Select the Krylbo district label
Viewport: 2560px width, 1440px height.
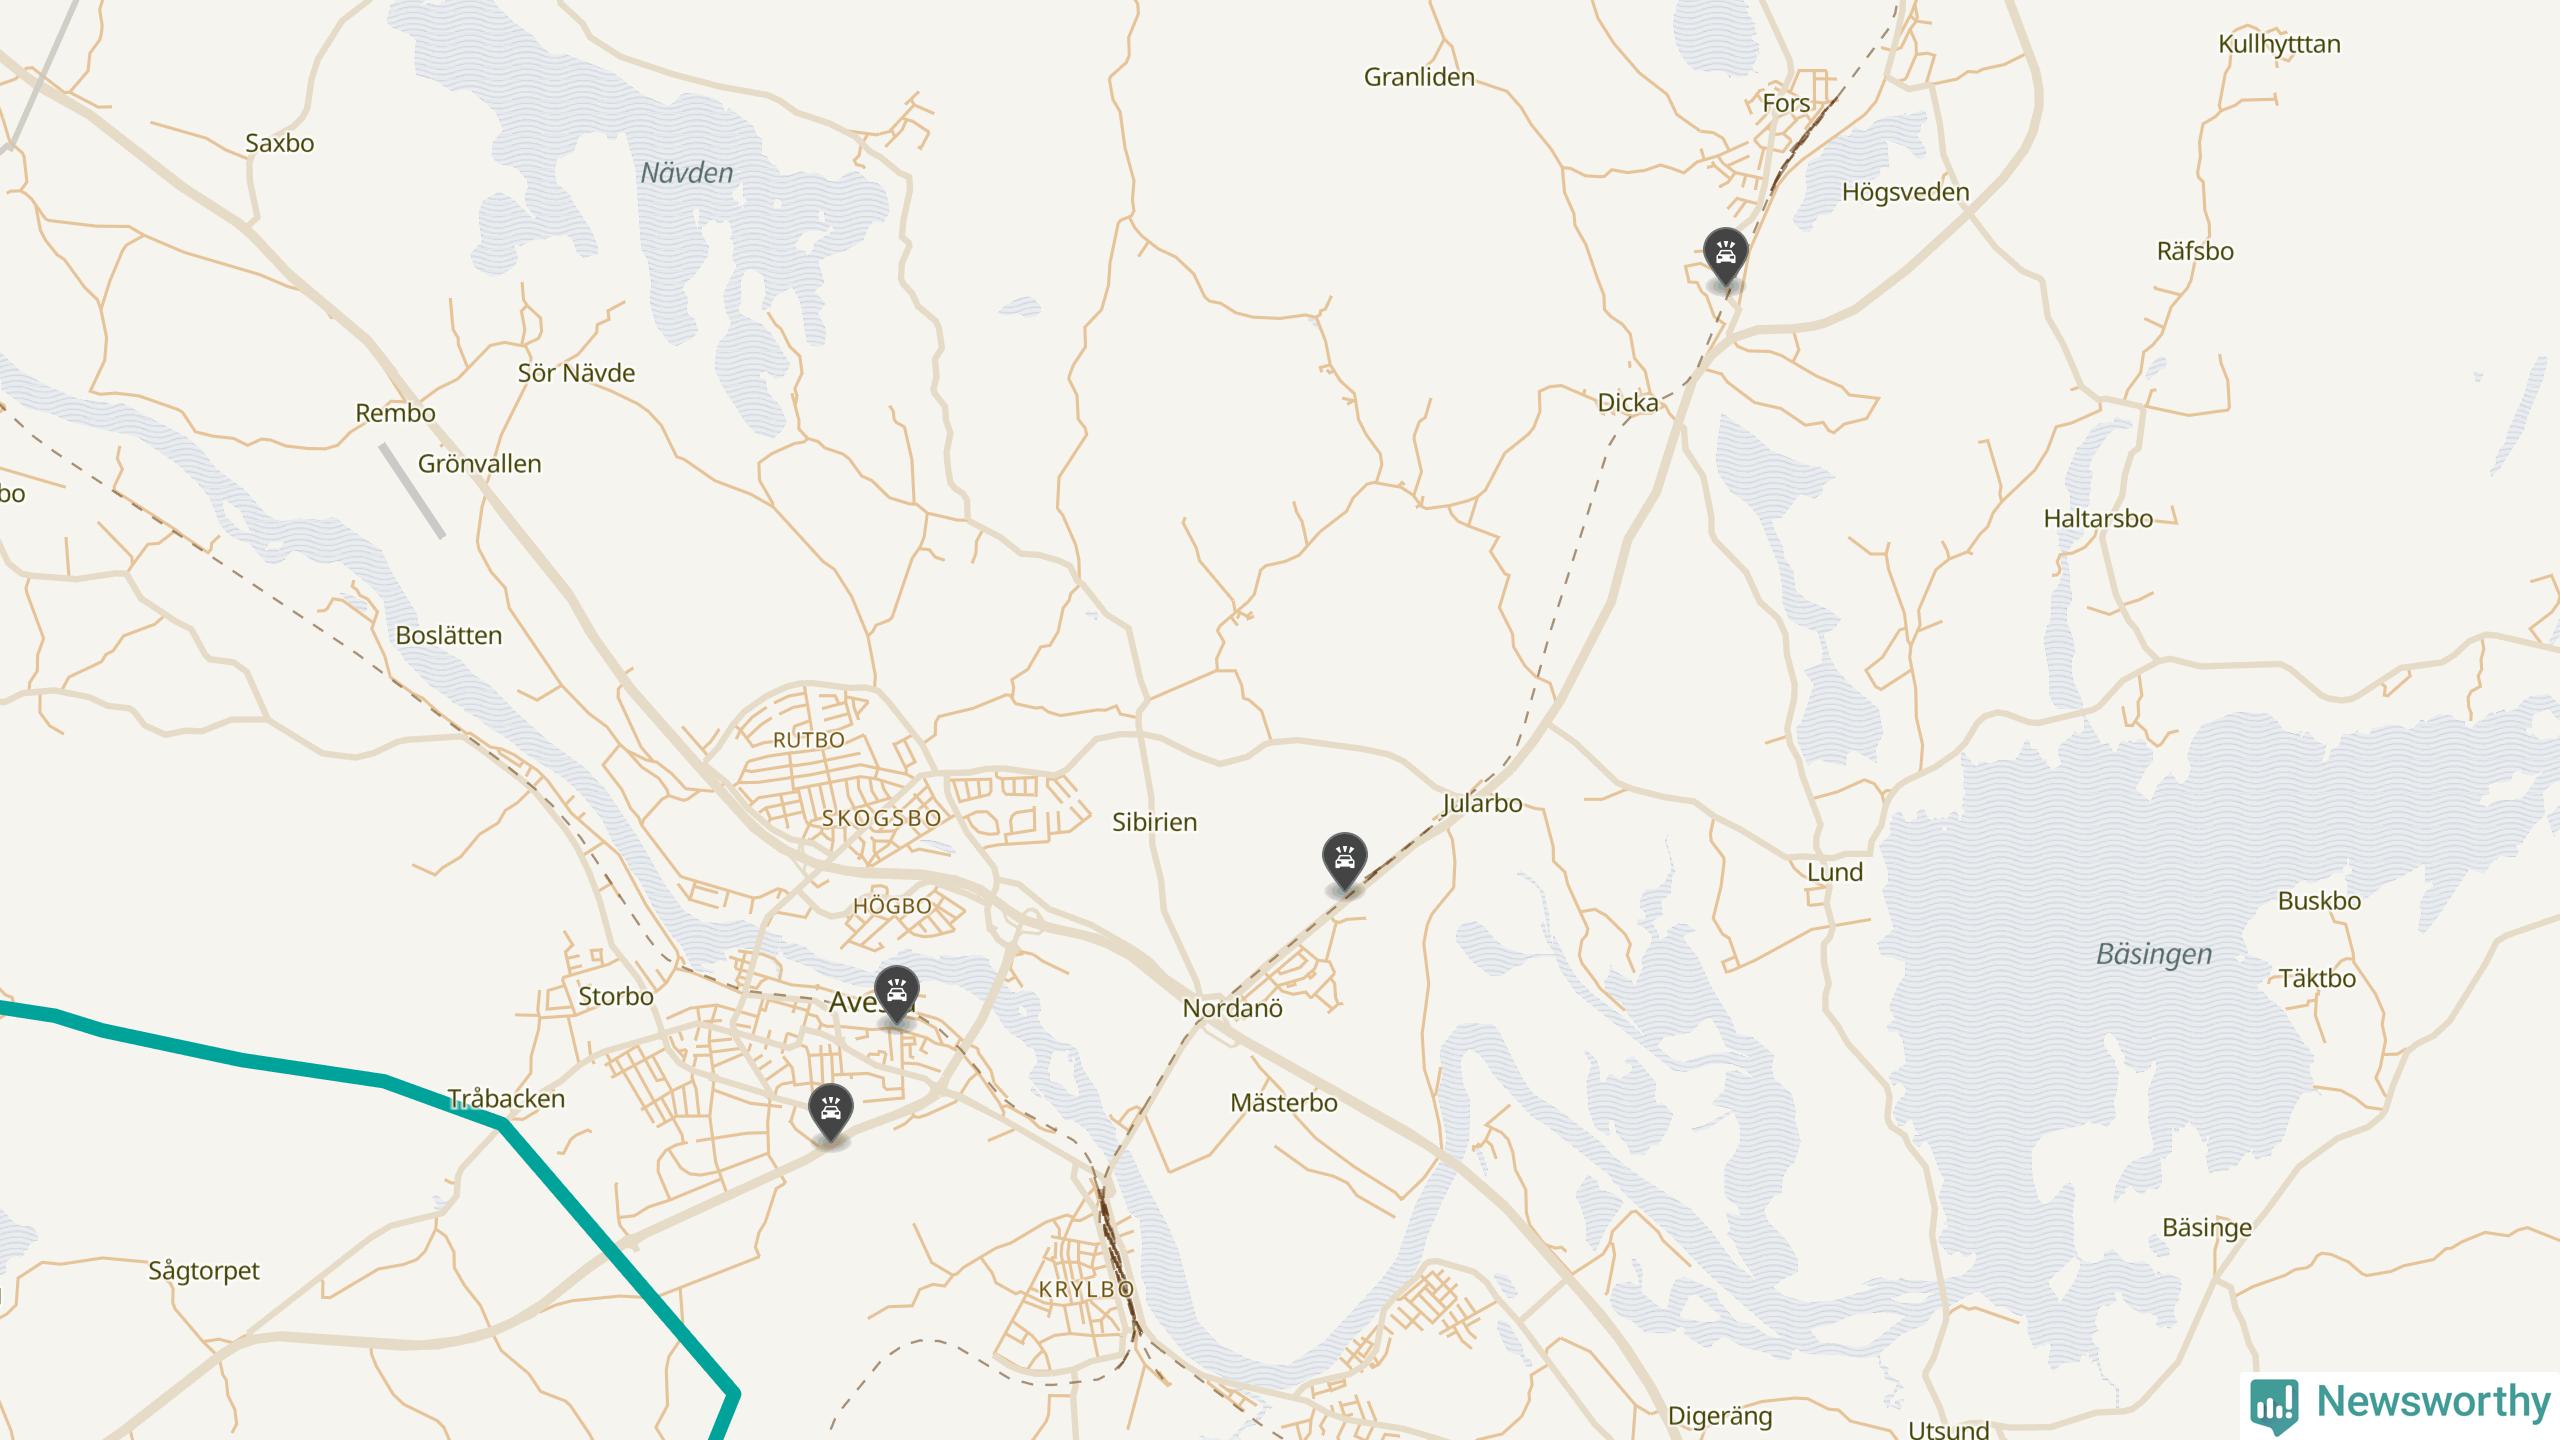pos(1086,1290)
